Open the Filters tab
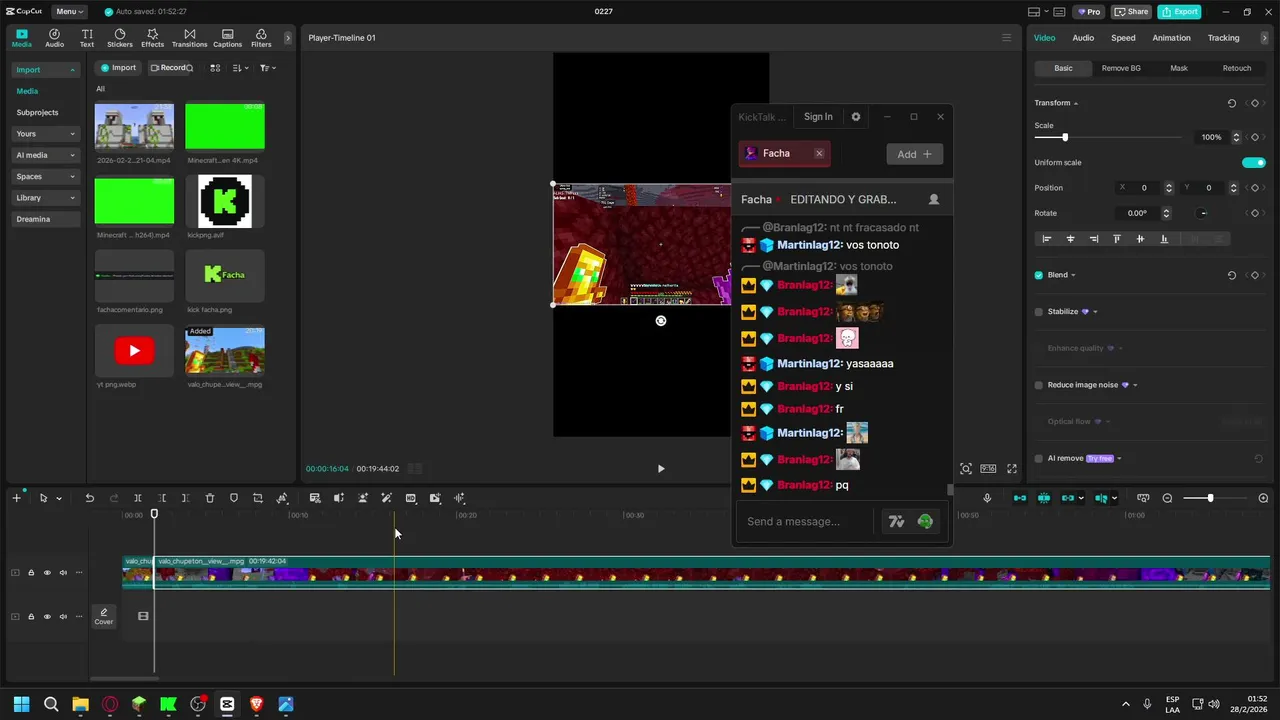The width and height of the screenshot is (1280, 720). point(261,38)
